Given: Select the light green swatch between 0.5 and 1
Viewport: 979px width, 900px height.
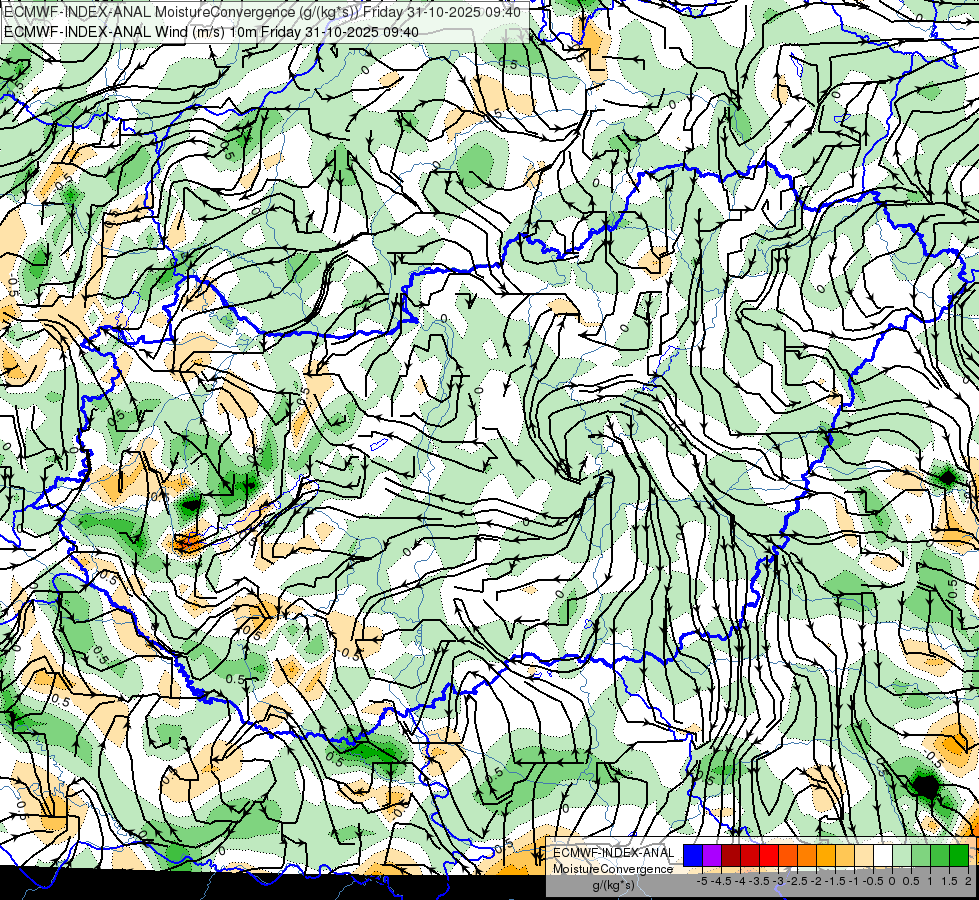Looking at the screenshot, I should click(920, 855).
